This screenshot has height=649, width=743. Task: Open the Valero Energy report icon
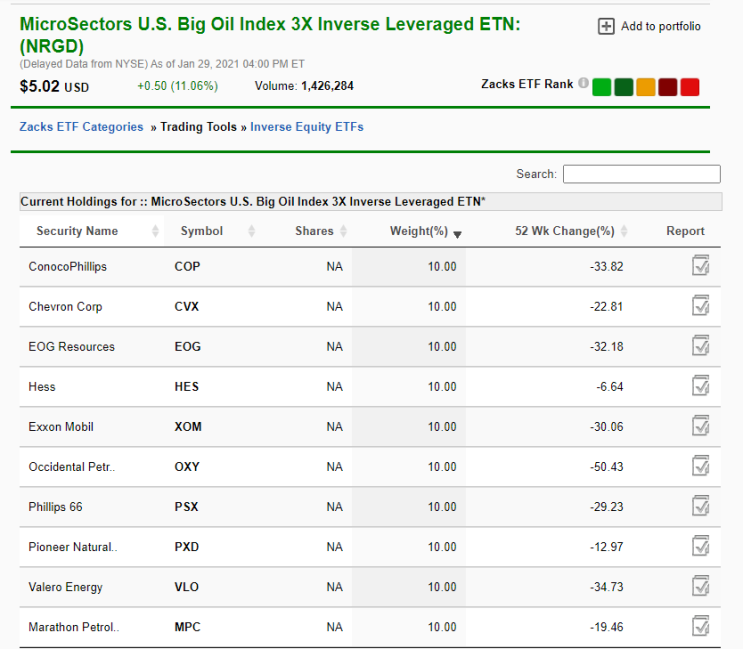(x=700, y=586)
